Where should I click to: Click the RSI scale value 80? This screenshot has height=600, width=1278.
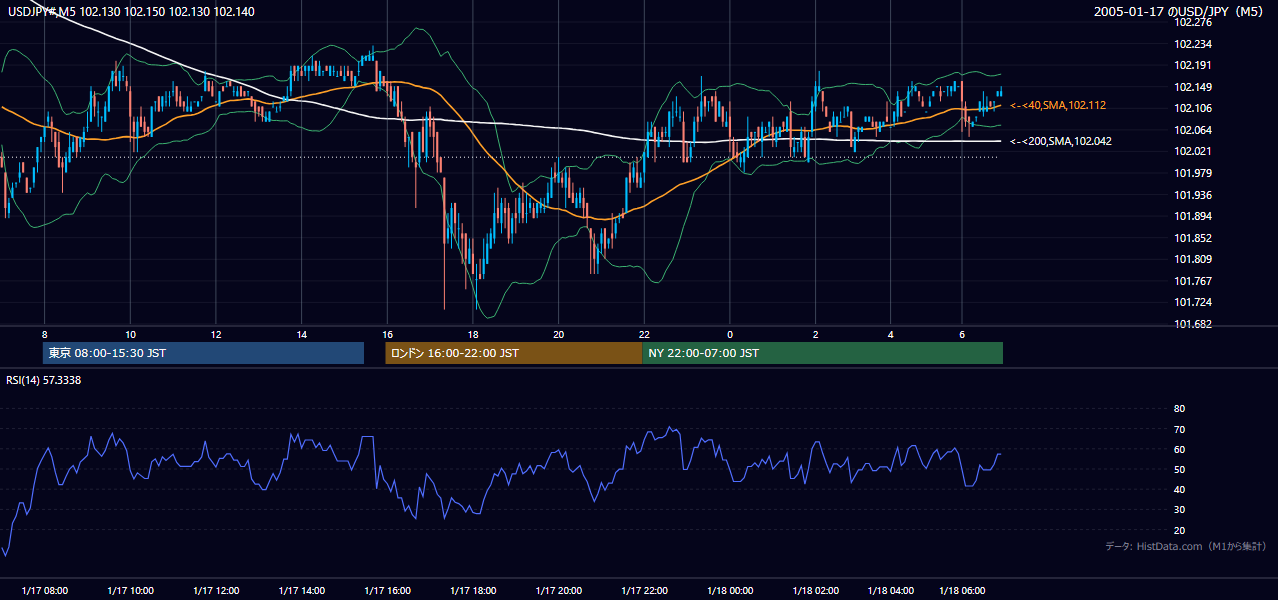[x=1179, y=409]
